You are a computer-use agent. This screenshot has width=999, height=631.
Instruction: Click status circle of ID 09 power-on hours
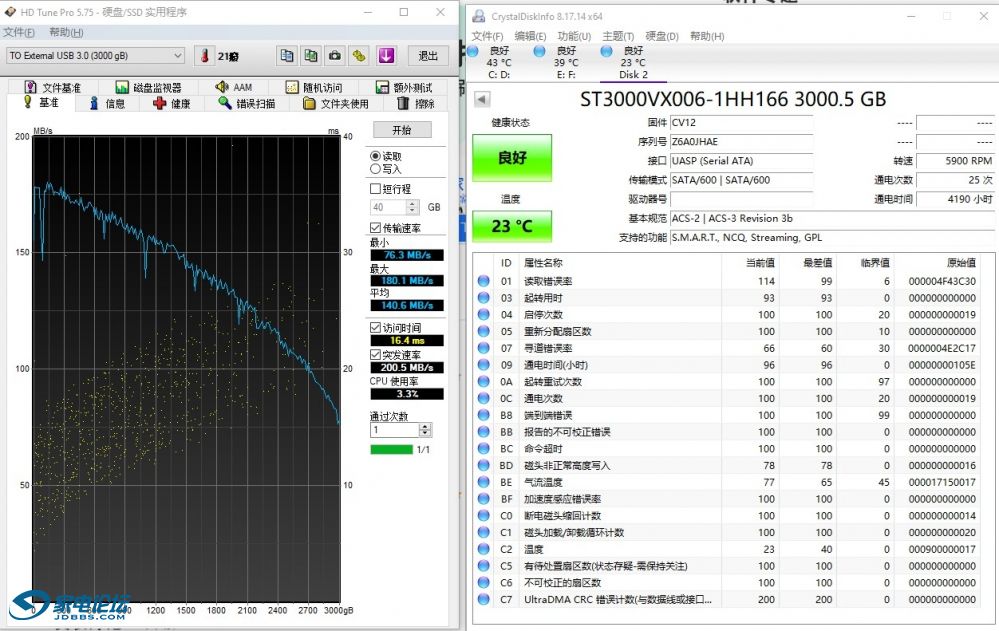point(484,365)
